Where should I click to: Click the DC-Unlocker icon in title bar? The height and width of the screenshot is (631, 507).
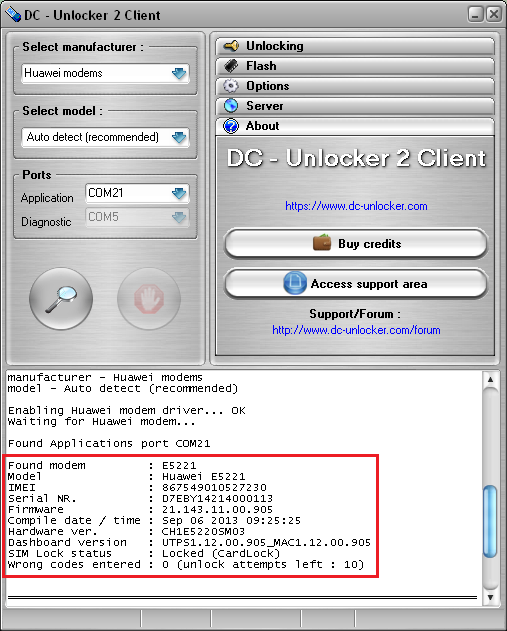coord(12,15)
